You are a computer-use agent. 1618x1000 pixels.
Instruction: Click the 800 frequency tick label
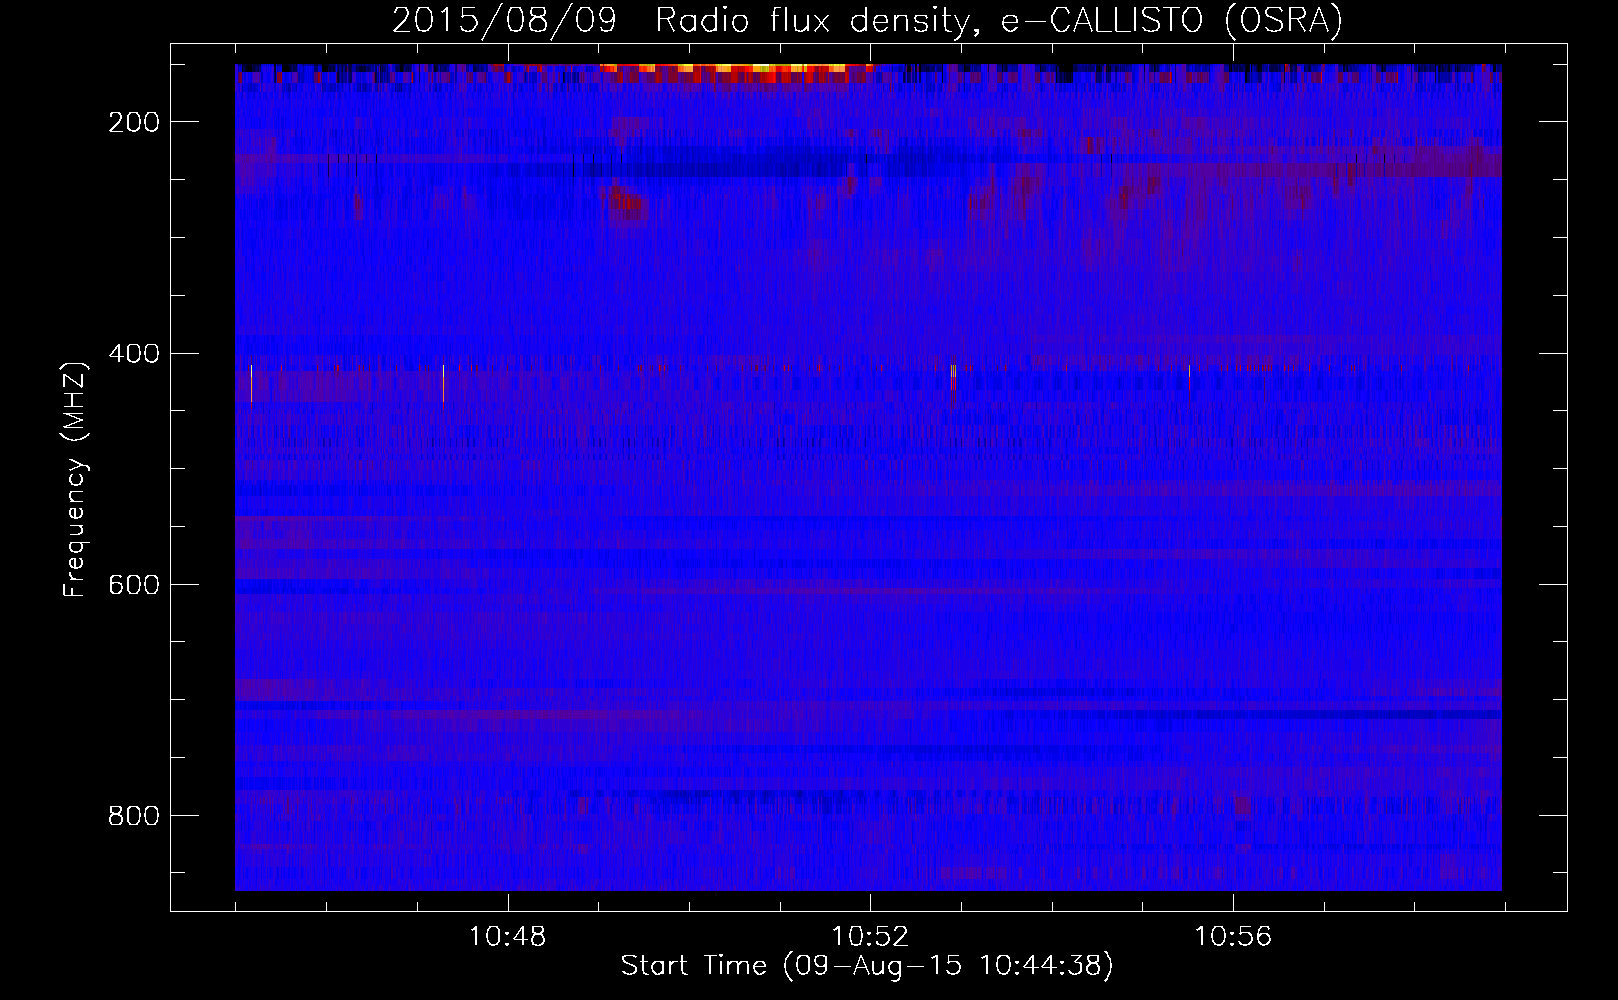[133, 815]
